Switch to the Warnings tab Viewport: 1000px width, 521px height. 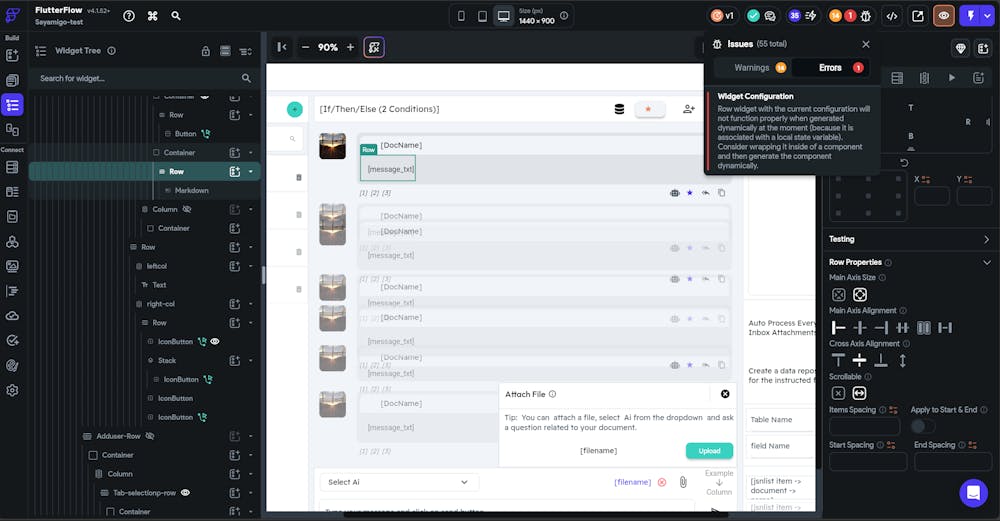pos(752,68)
